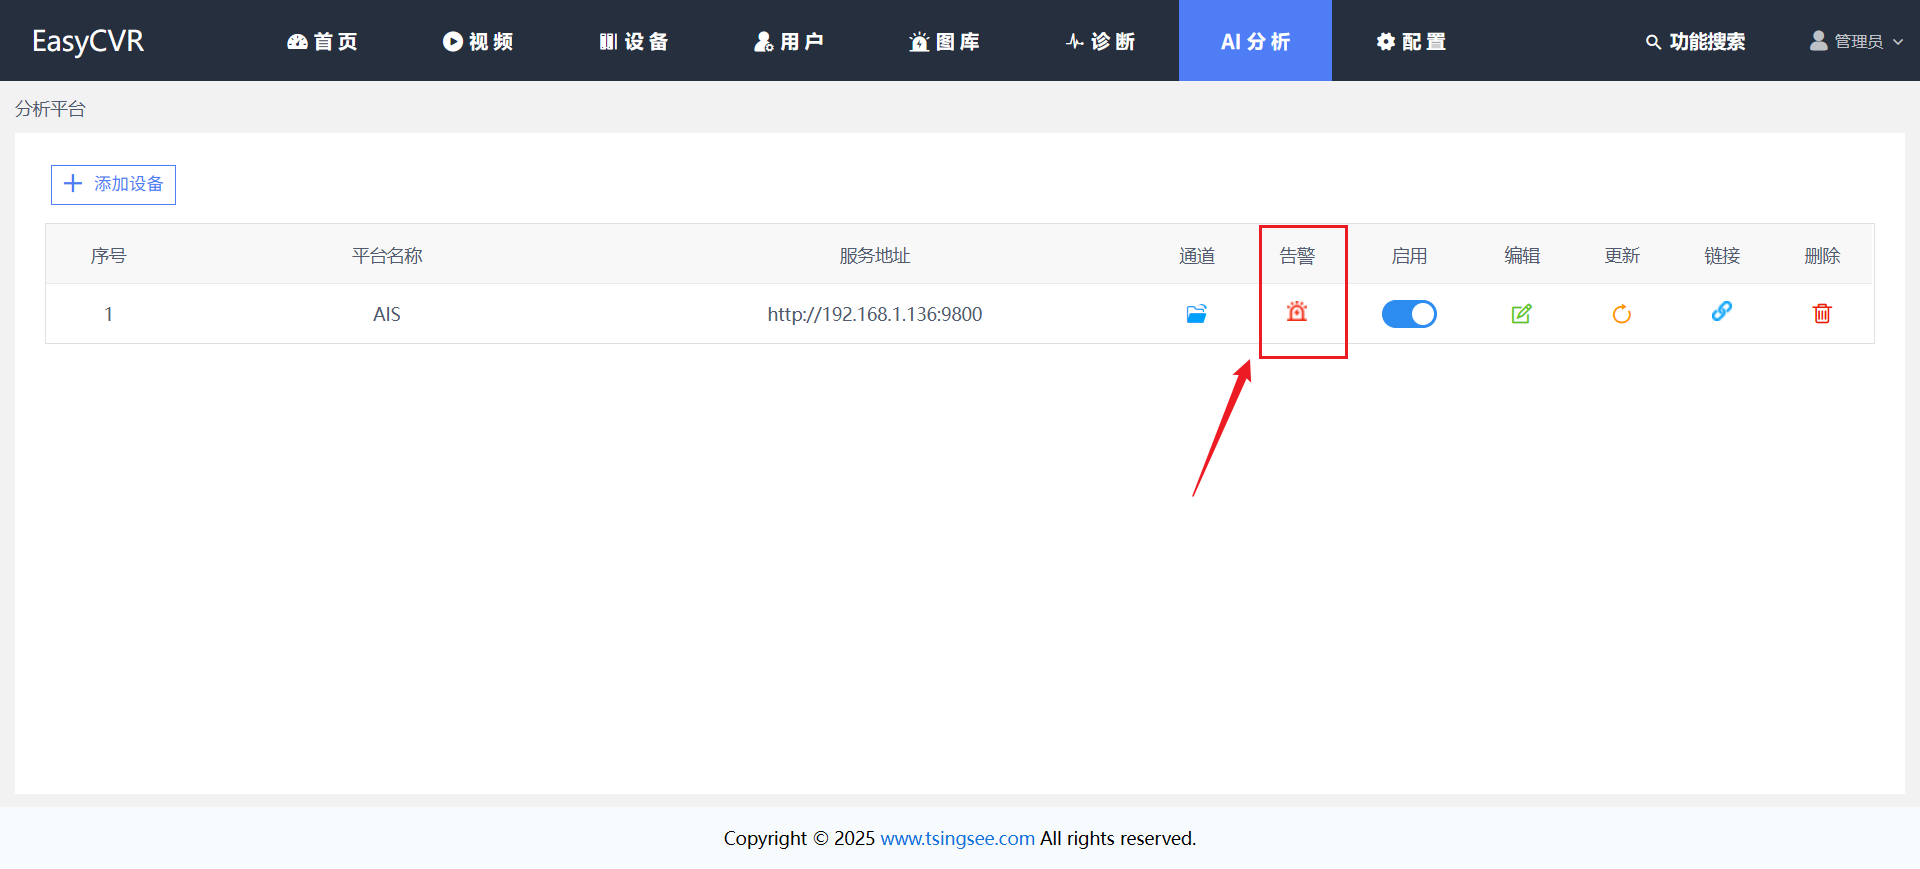Click the EasyCVR logo
Screen dimensions: 1920x869
point(88,41)
